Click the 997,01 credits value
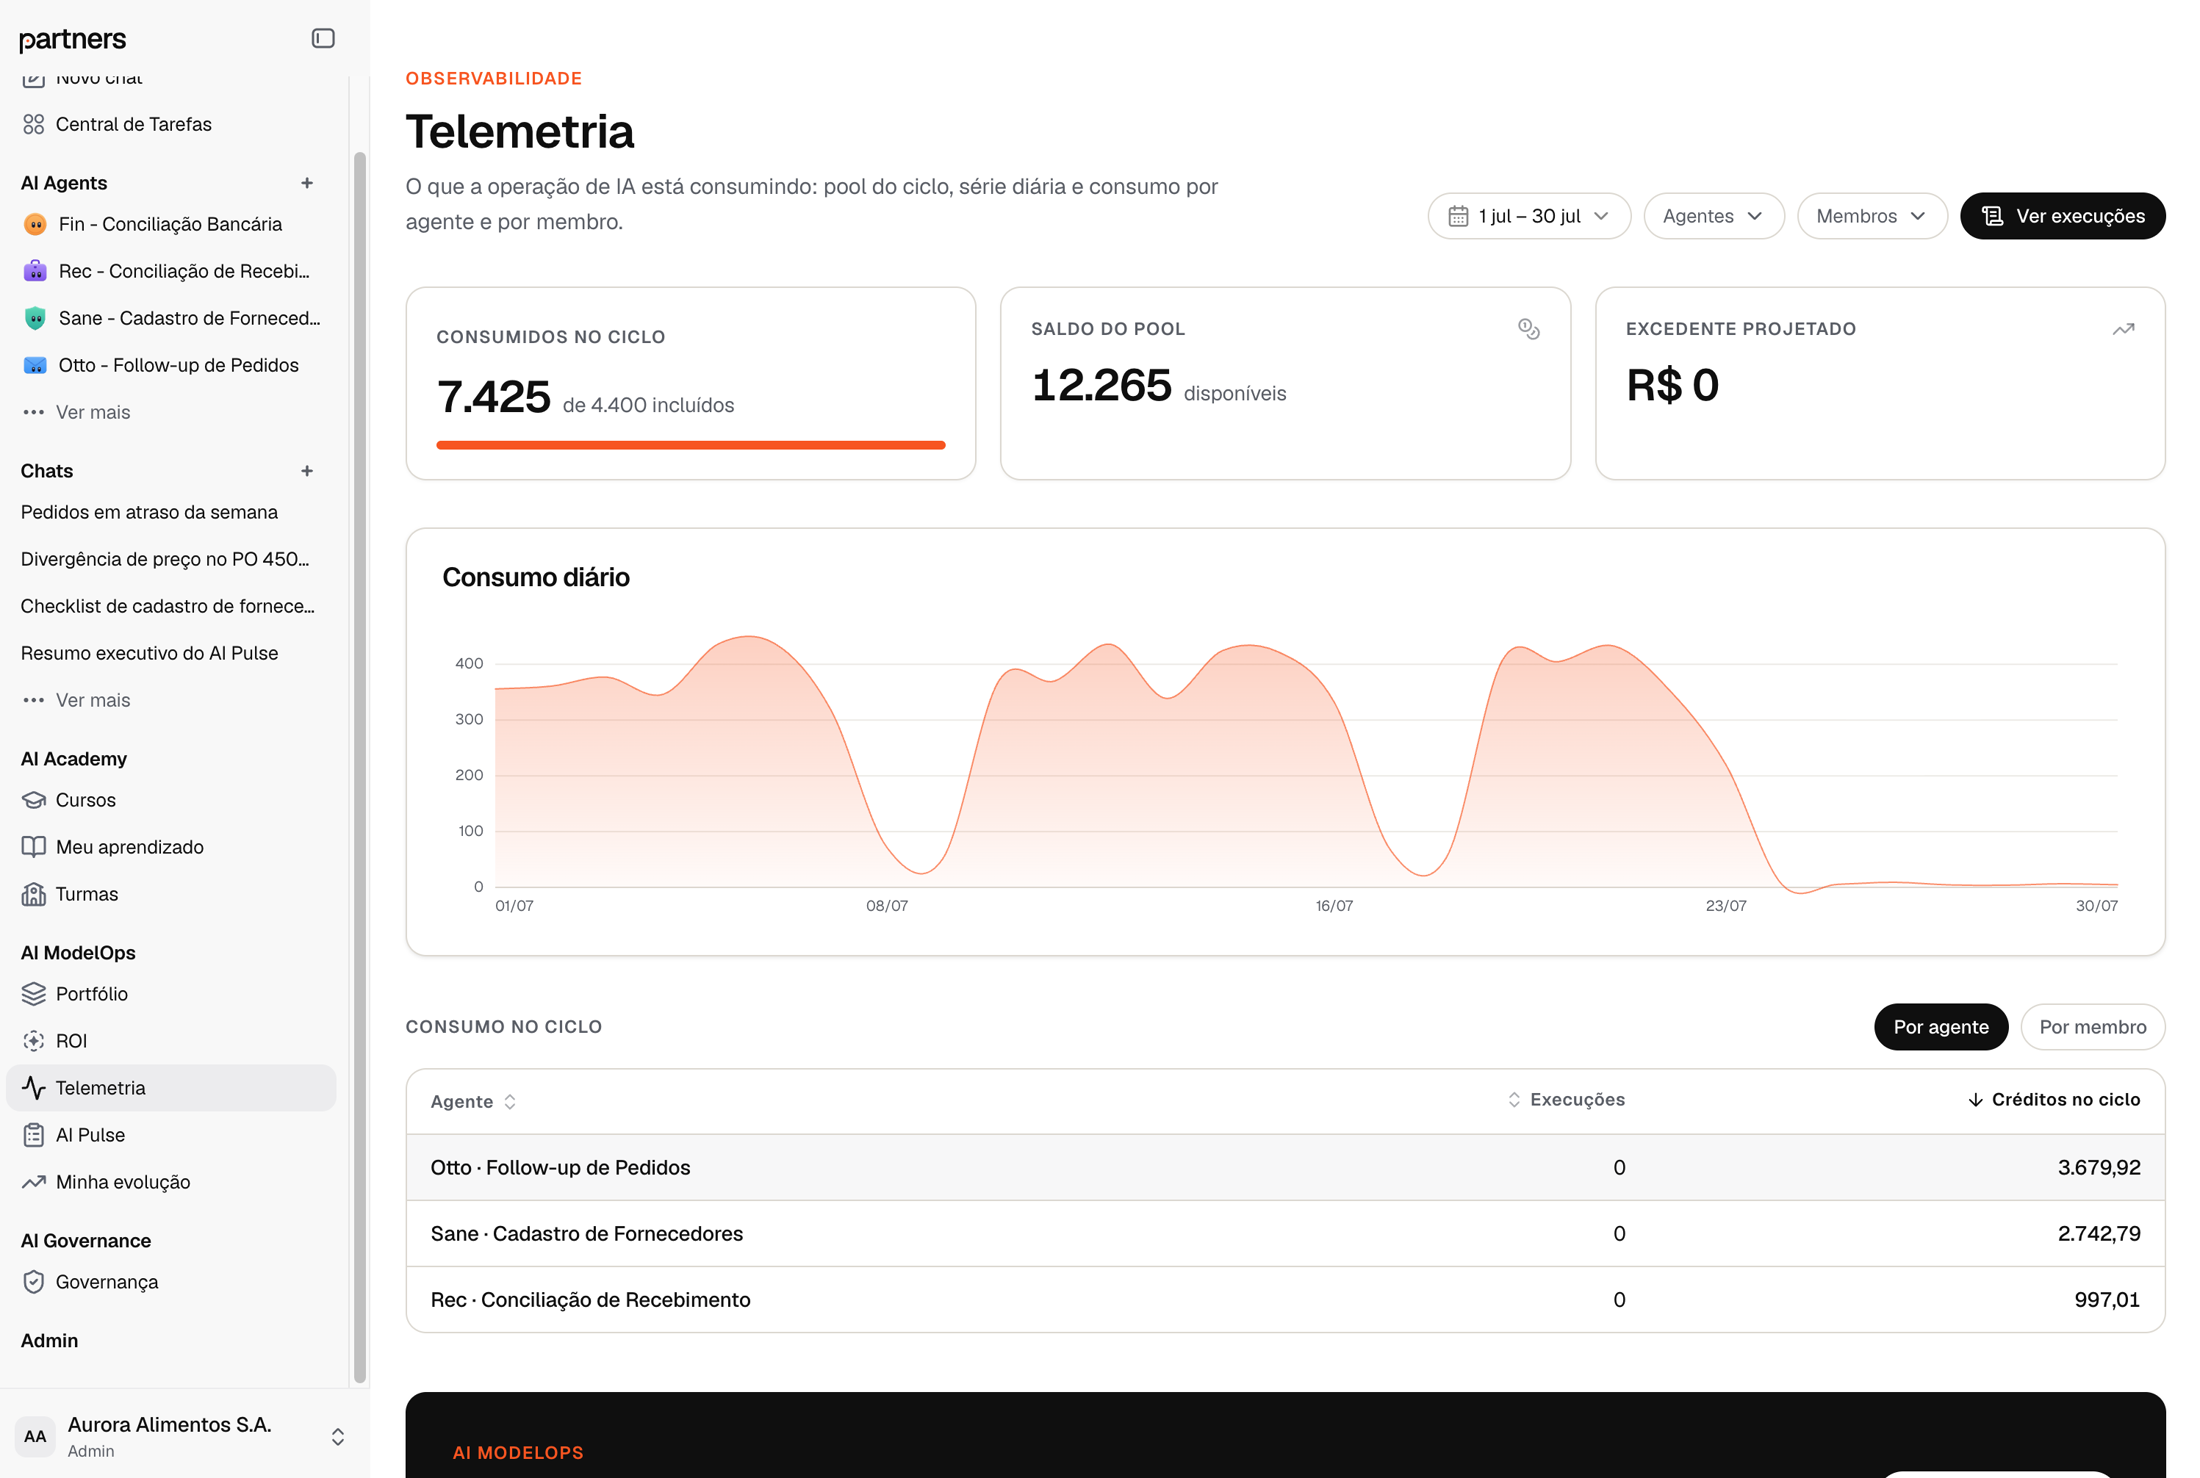The width and height of the screenshot is (2200, 1478). click(2107, 1299)
